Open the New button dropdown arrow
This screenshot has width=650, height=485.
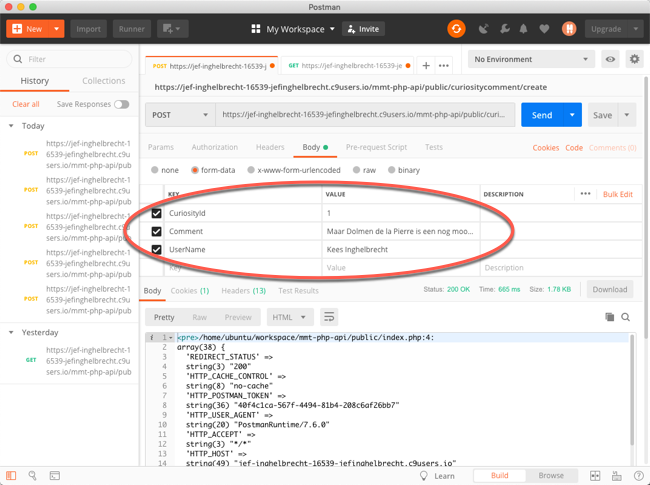tap(56, 29)
